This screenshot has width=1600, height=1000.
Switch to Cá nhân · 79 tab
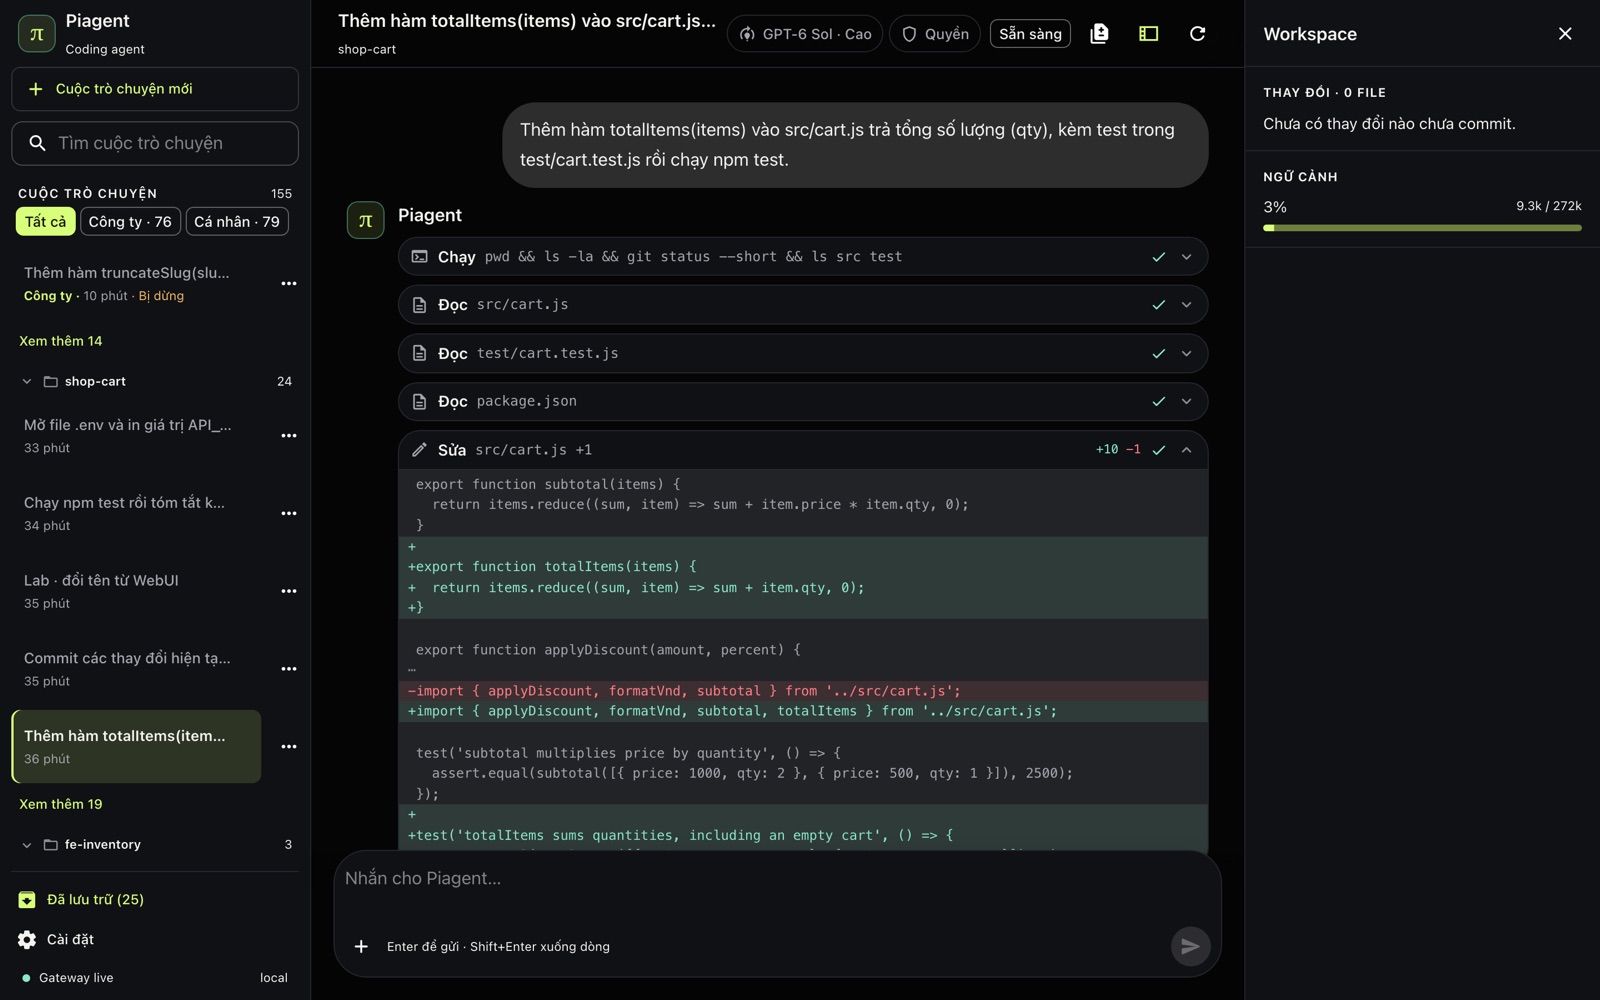237,221
